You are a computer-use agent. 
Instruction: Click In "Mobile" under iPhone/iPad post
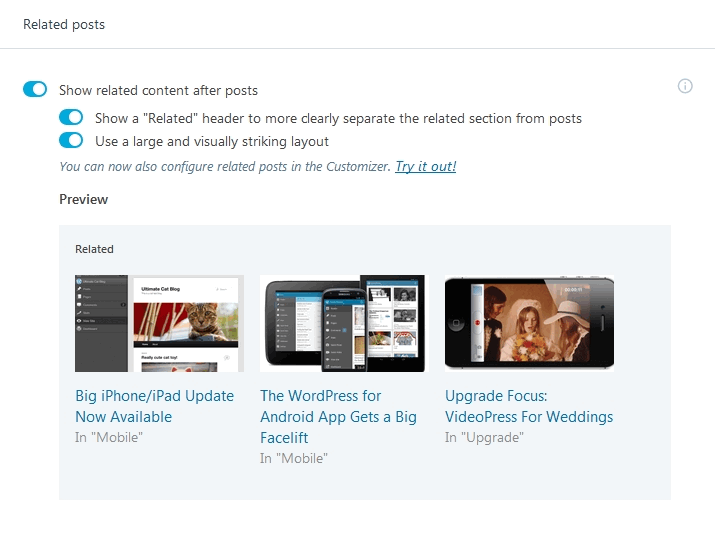109,437
